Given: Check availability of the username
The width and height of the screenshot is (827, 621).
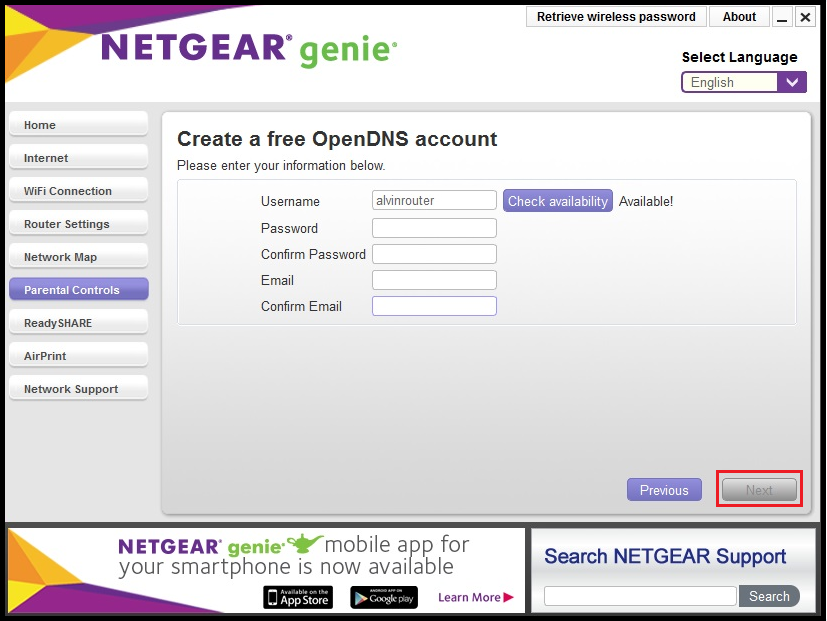Looking at the screenshot, I should pyautogui.click(x=557, y=201).
